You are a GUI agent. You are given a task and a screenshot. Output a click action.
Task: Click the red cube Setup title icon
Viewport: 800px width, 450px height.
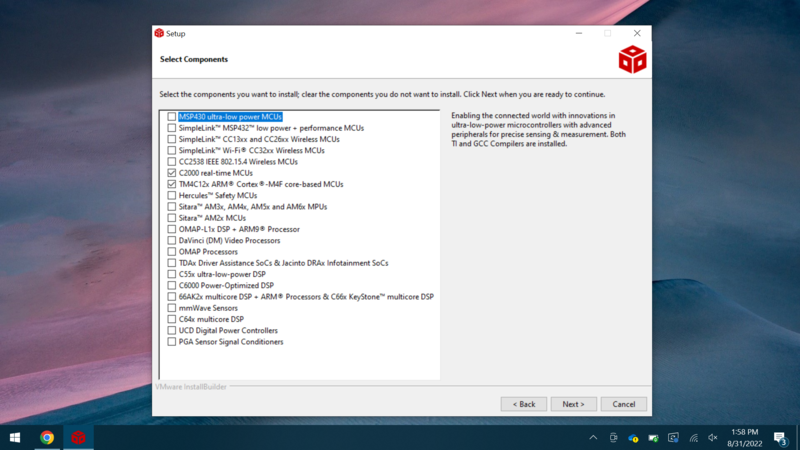(159, 33)
